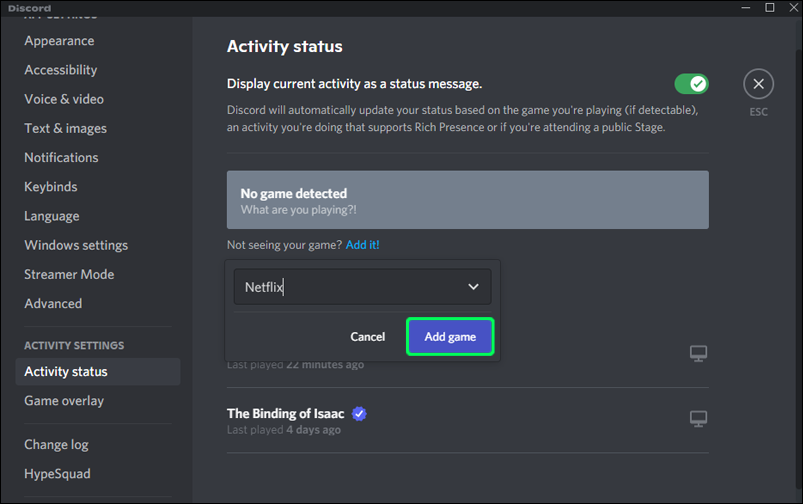Open Game overlay settings
The width and height of the screenshot is (803, 504).
point(64,401)
